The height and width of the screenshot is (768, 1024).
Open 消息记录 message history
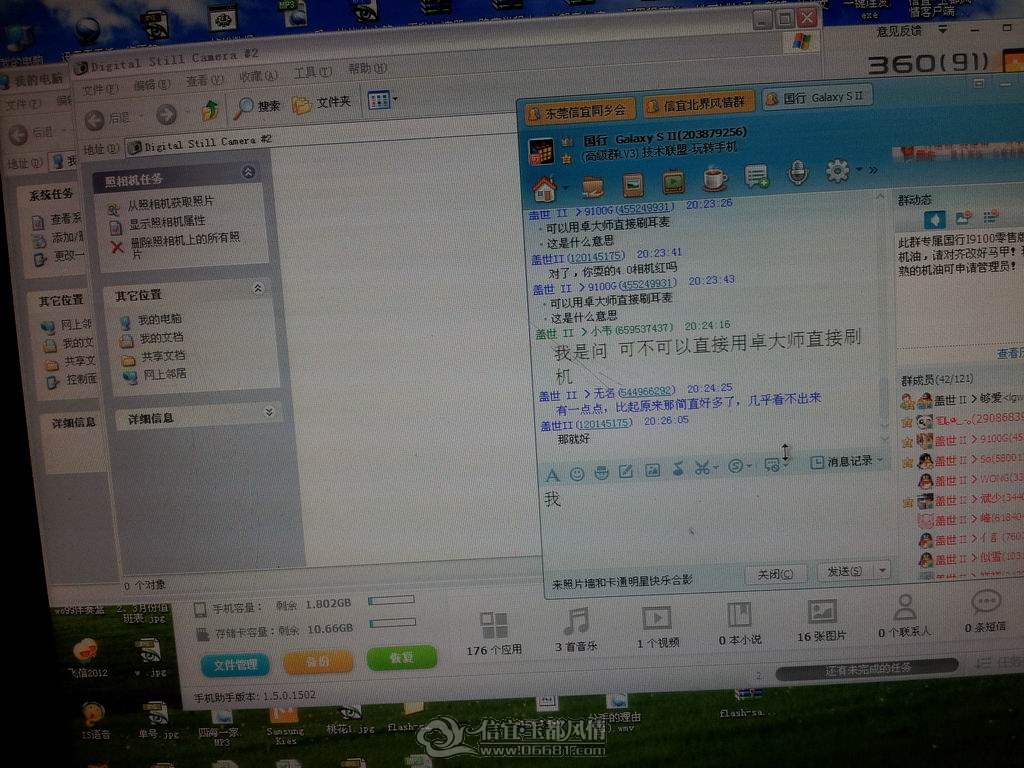pos(842,462)
